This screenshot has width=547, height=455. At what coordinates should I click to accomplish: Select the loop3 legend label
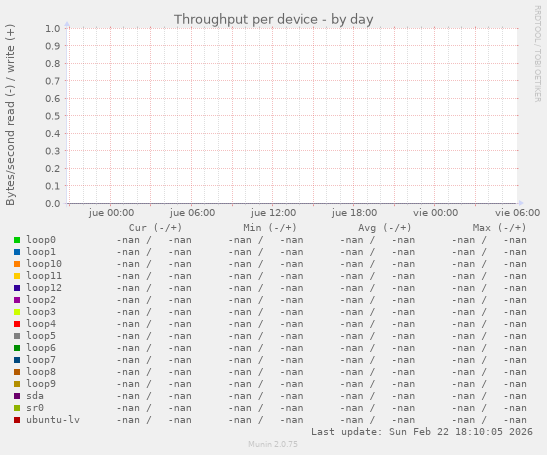coord(41,312)
